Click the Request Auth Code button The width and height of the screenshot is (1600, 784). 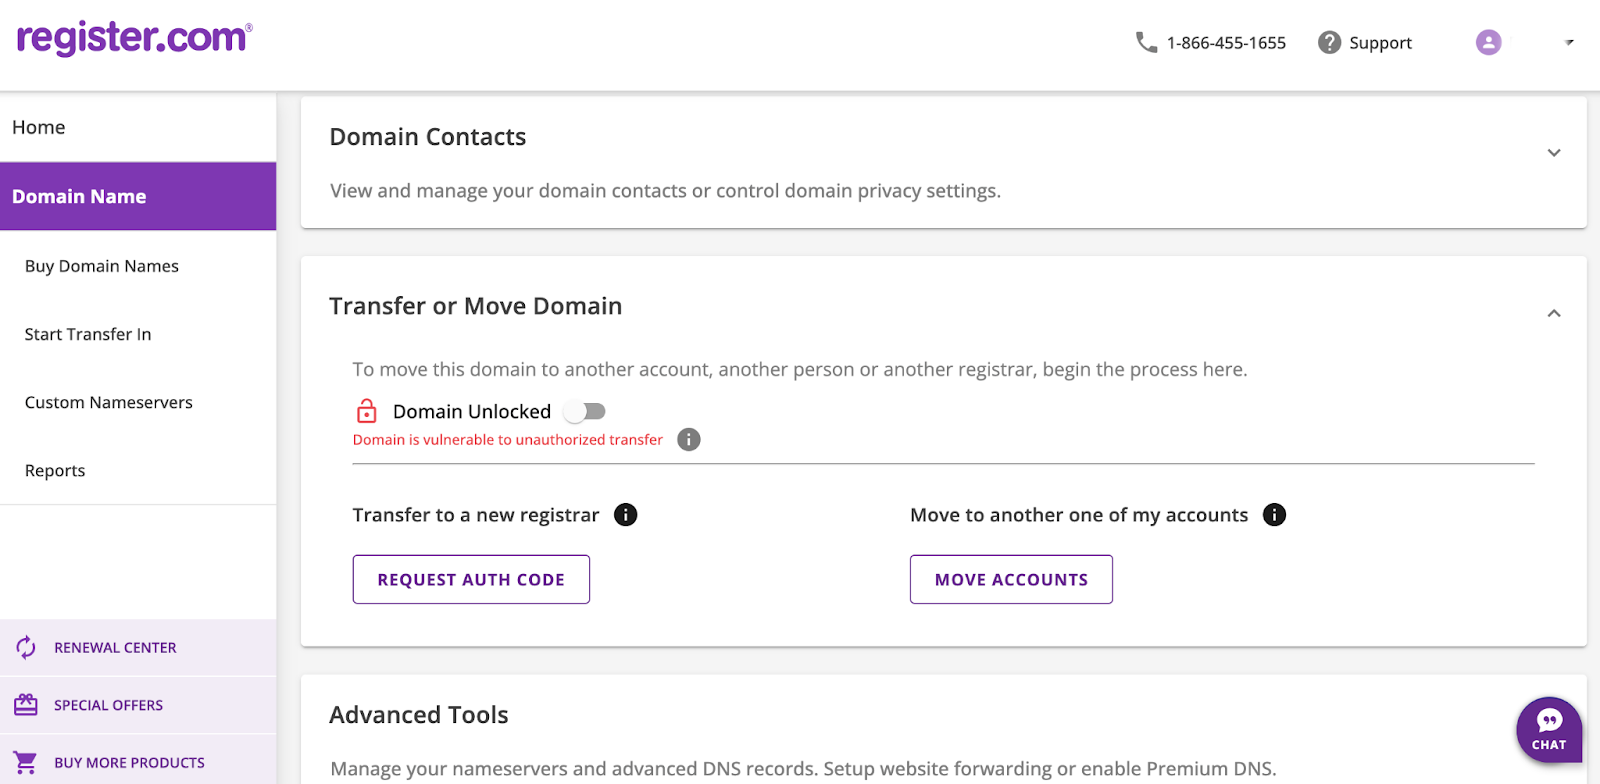(471, 580)
